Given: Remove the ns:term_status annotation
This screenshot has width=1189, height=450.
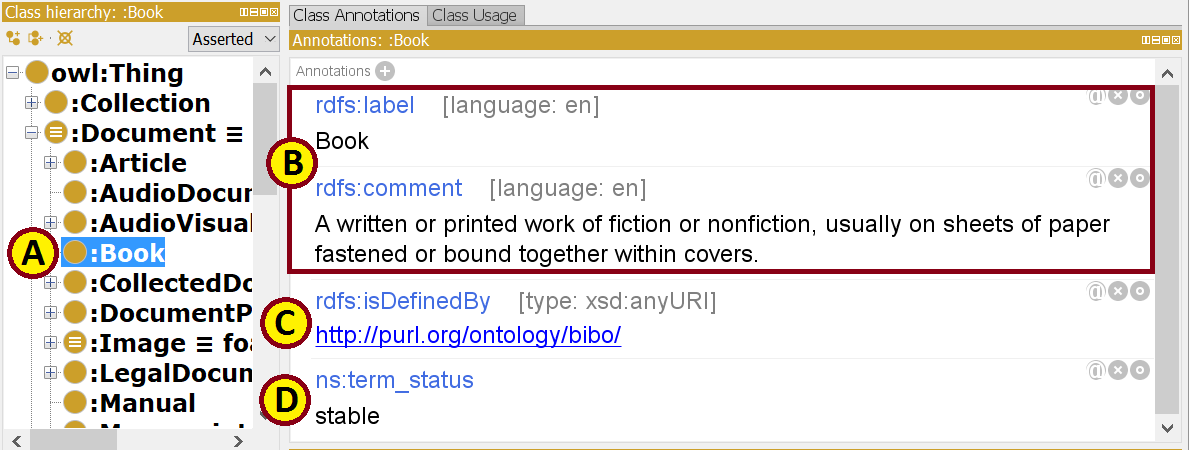Looking at the screenshot, I should (x=1118, y=371).
